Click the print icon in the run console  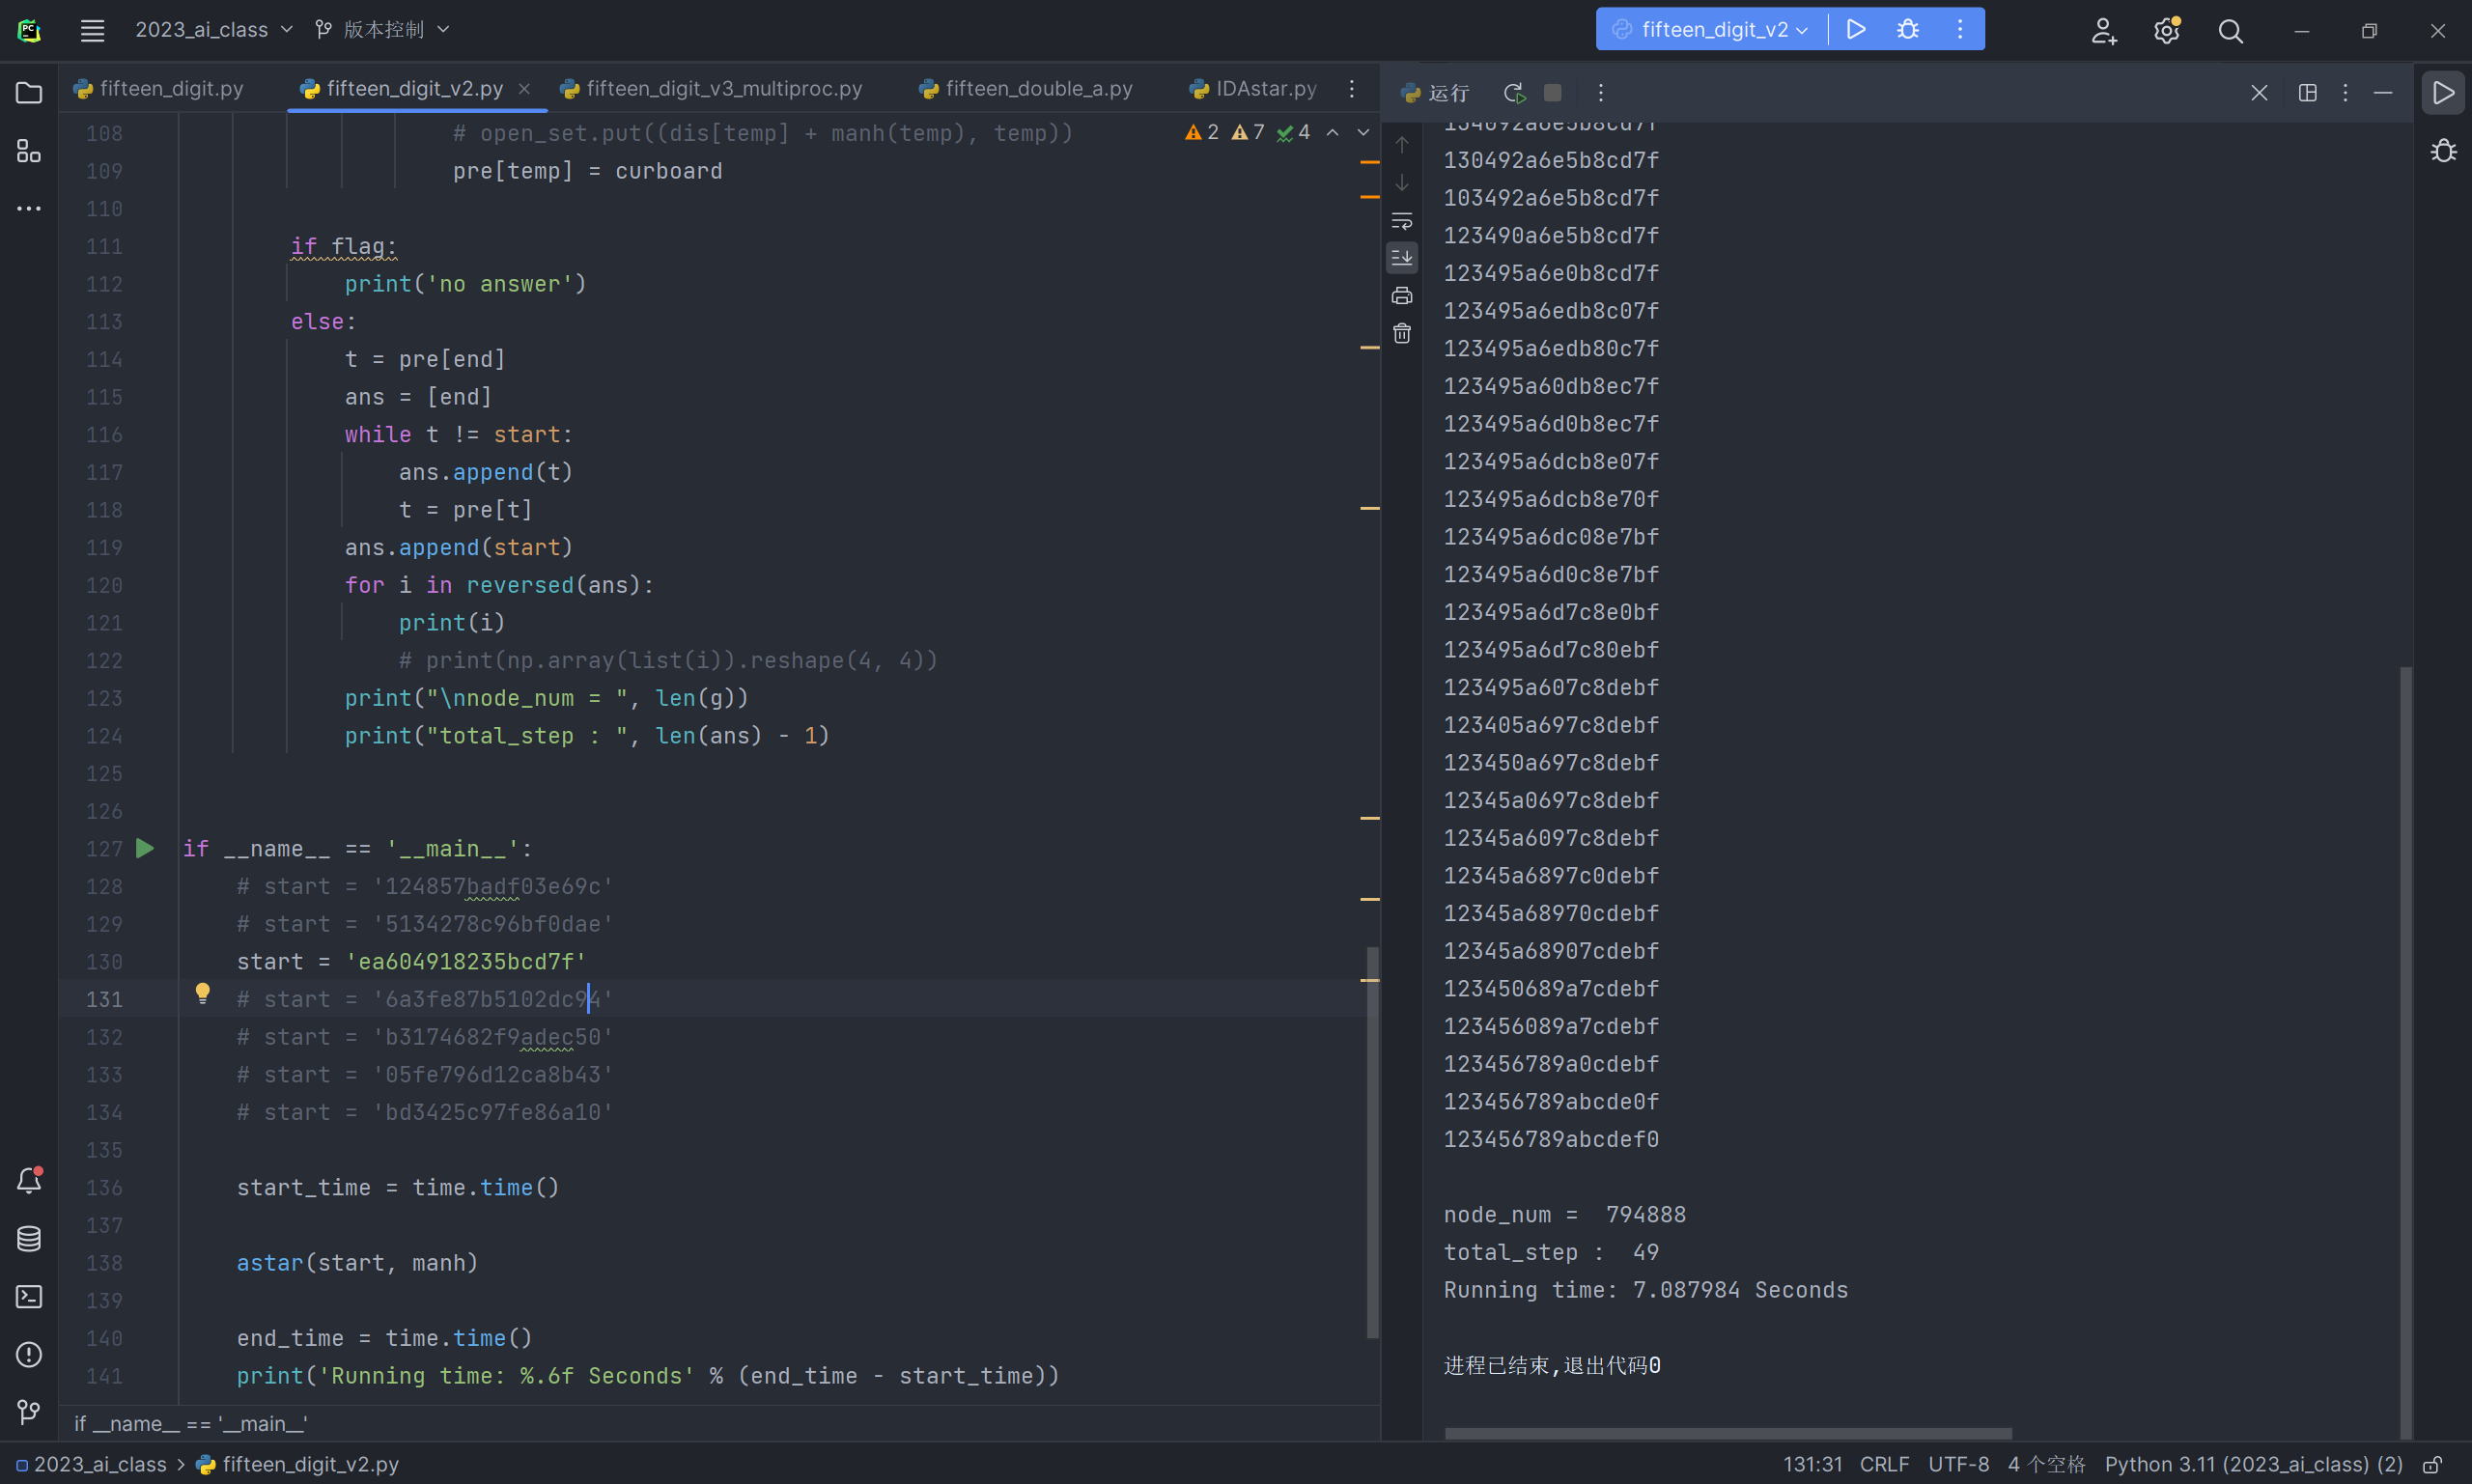point(1402,296)
